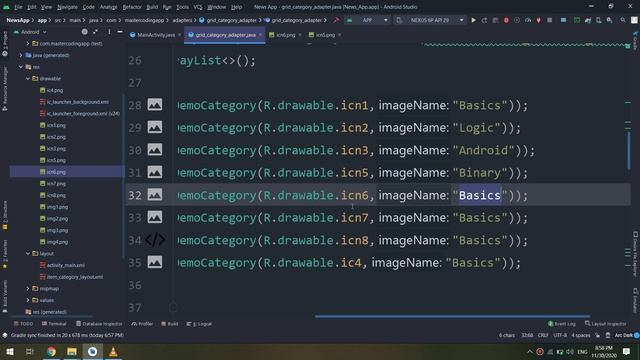The width and height of the screenshot is (640, 360).
Task: Open VLC media player from the taskbar
Action: click(x=113, y=351)
